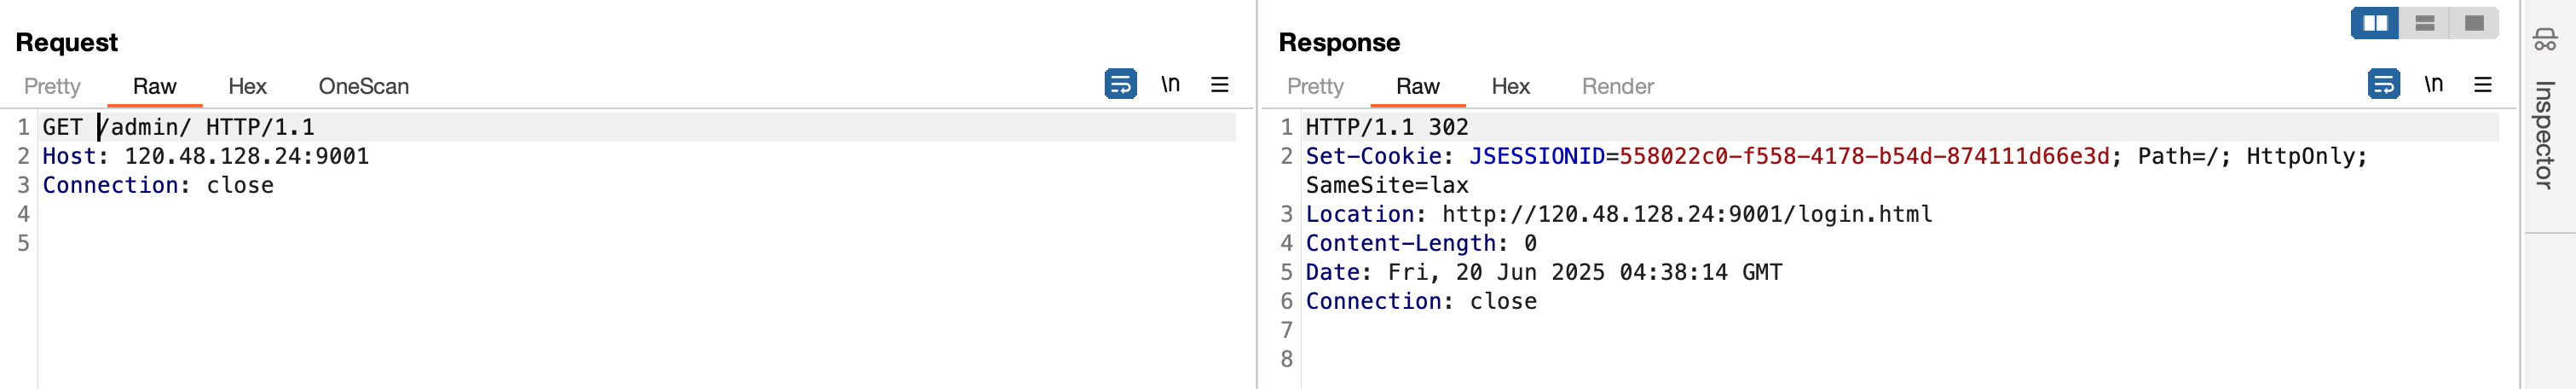Screen dimensions: 2576x389
Task: Open the Request panel hamburger menu
Action: pyautogui.click(x=1219, y=84)
